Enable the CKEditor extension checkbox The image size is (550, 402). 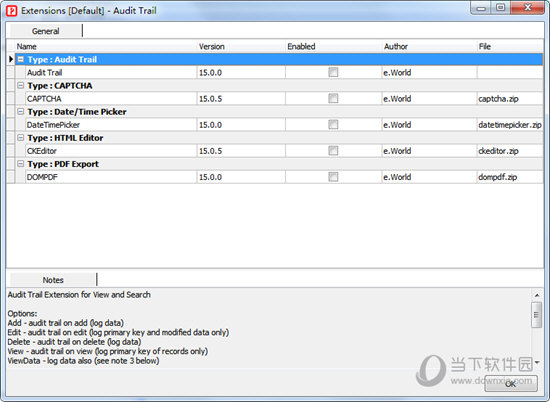(x=333, y=150)
